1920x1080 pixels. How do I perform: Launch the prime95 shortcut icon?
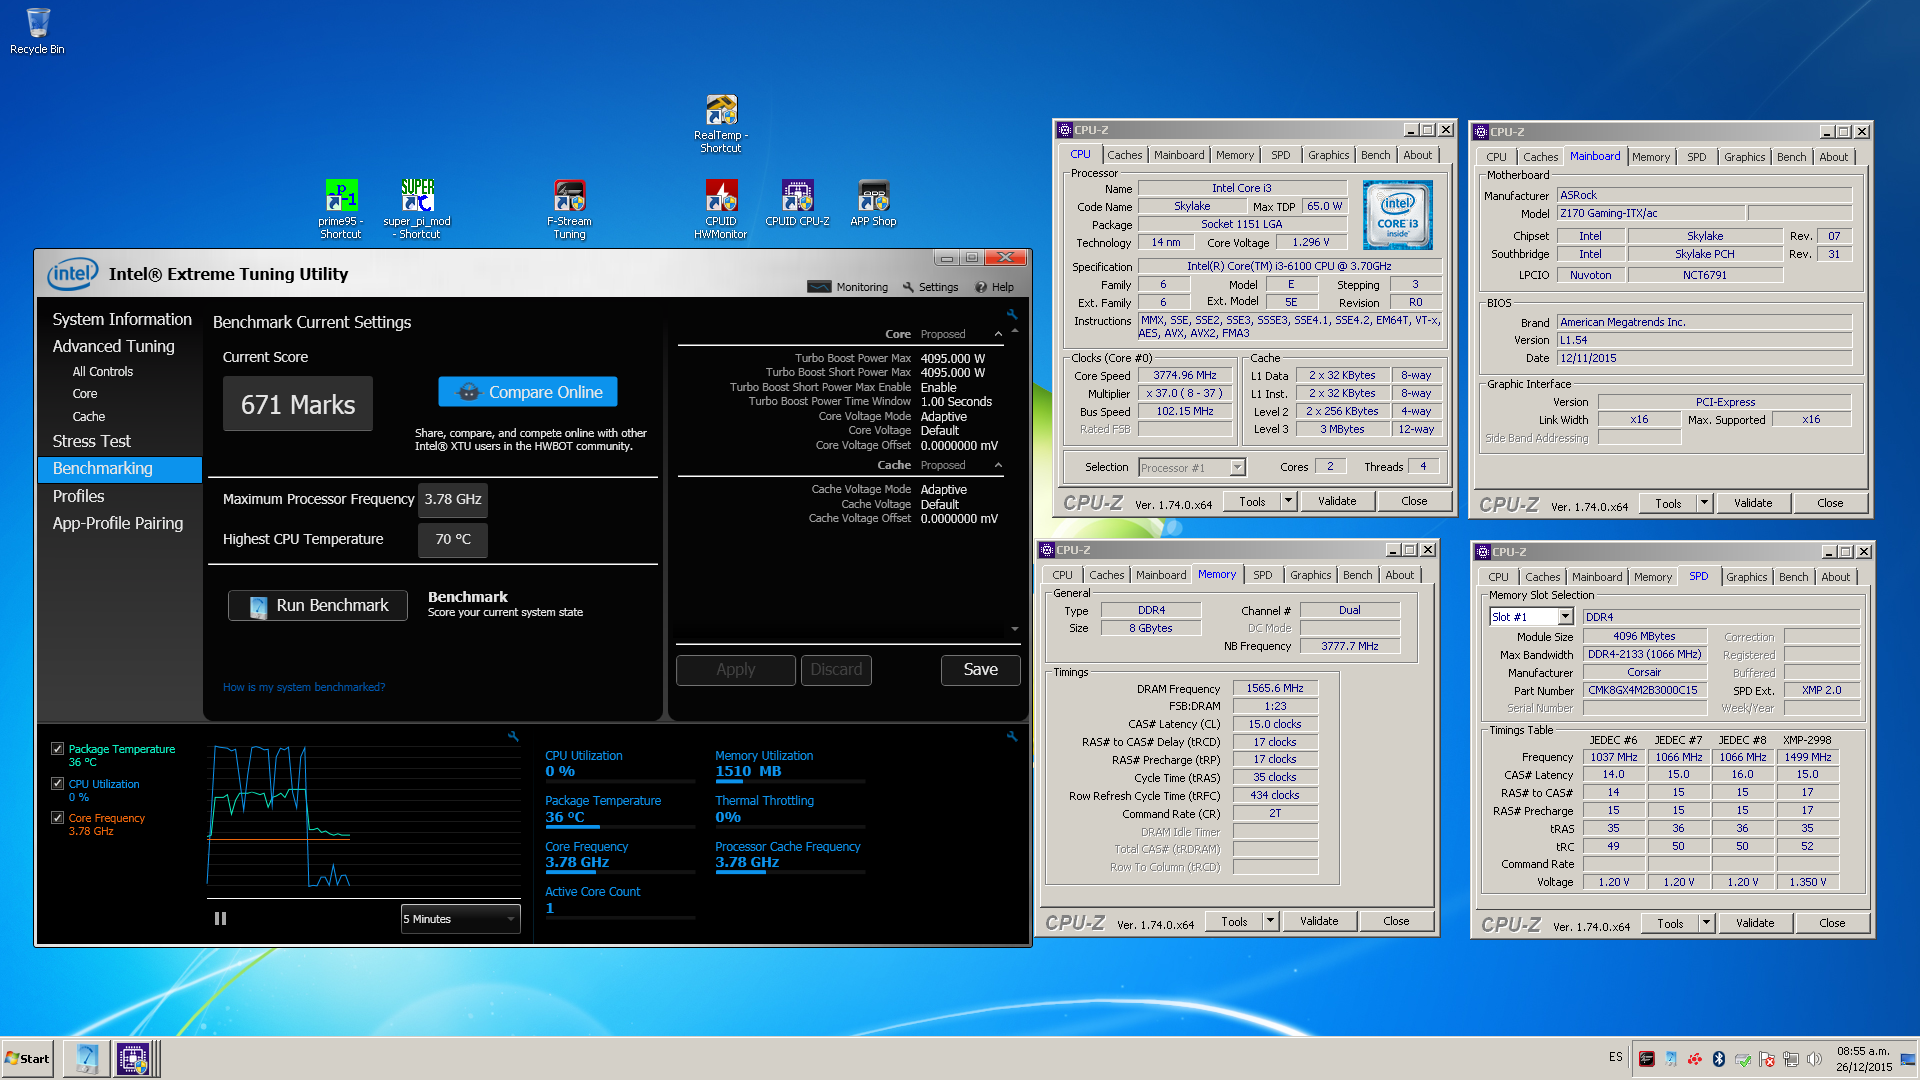341,209
